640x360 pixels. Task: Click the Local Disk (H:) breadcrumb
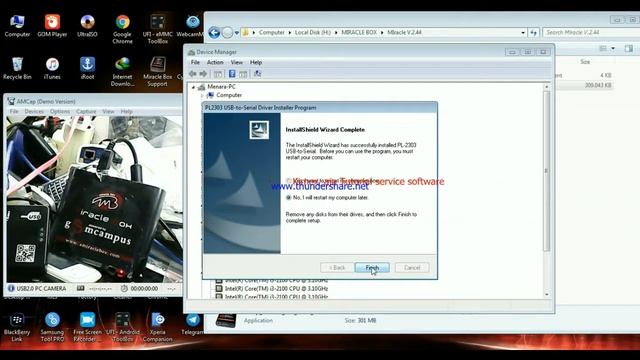tap(313, 32)
